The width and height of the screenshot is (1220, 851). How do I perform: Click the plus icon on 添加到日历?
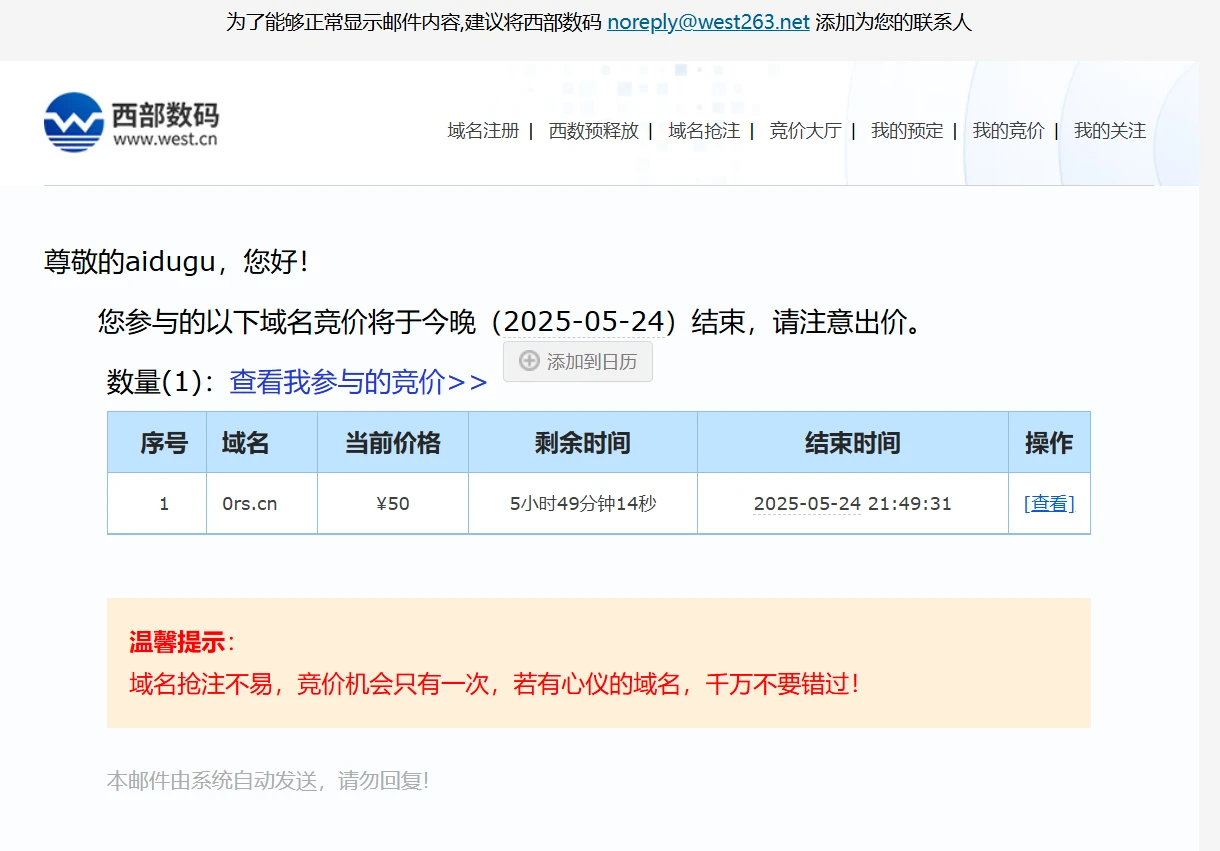(x=529, y=362)
